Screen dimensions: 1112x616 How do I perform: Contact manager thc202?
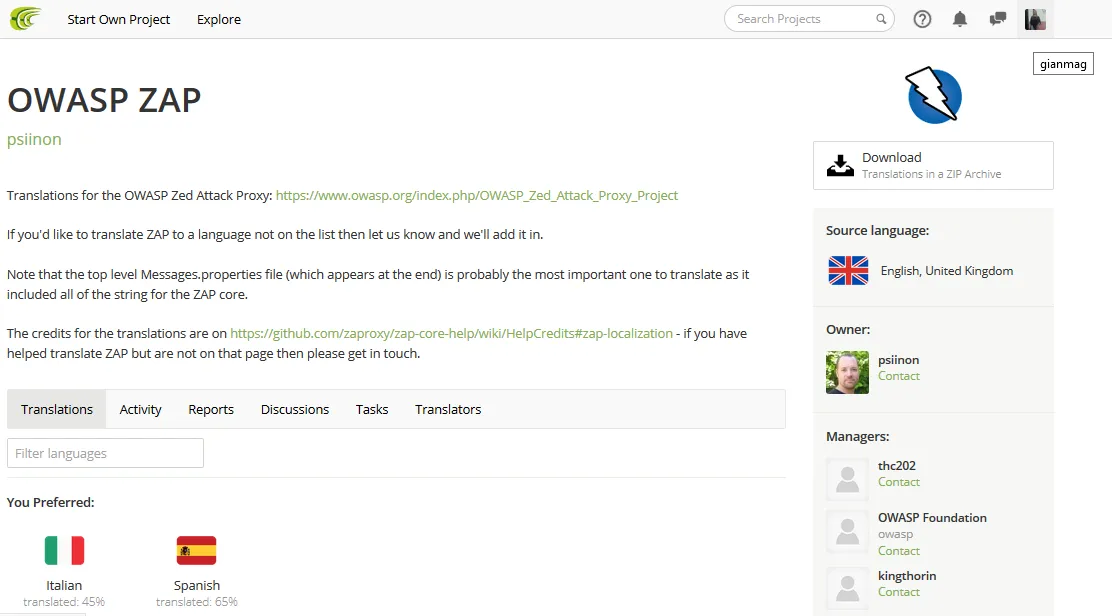[899, 481]
